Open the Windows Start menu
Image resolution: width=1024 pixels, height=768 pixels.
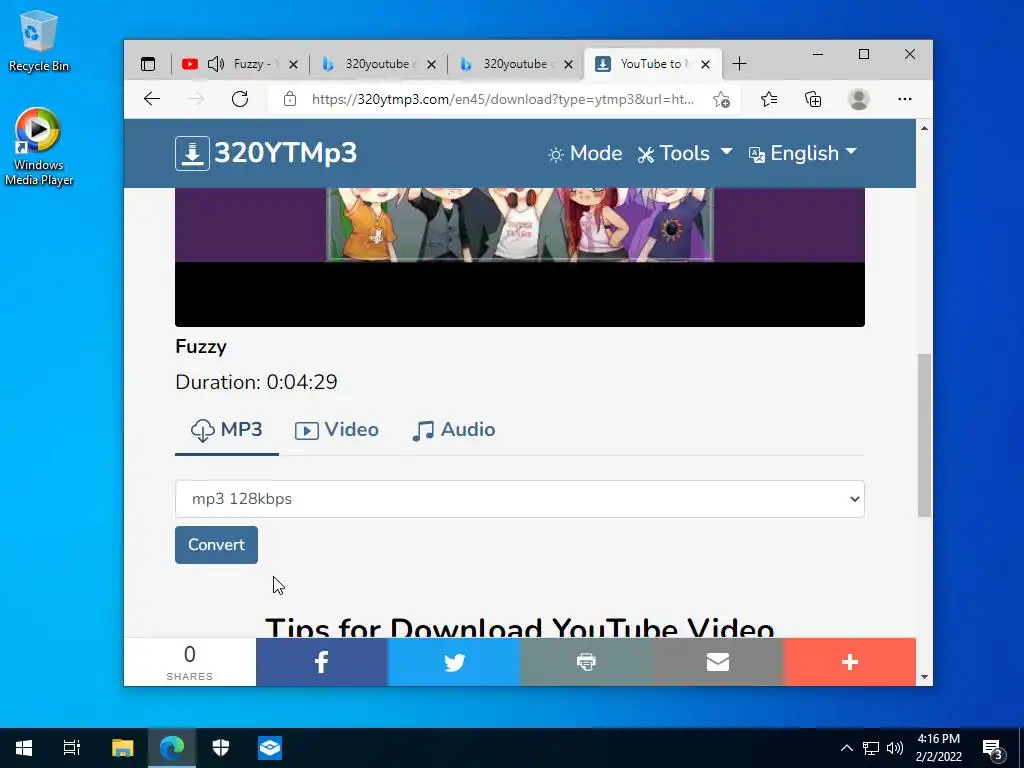click(24, 748)
